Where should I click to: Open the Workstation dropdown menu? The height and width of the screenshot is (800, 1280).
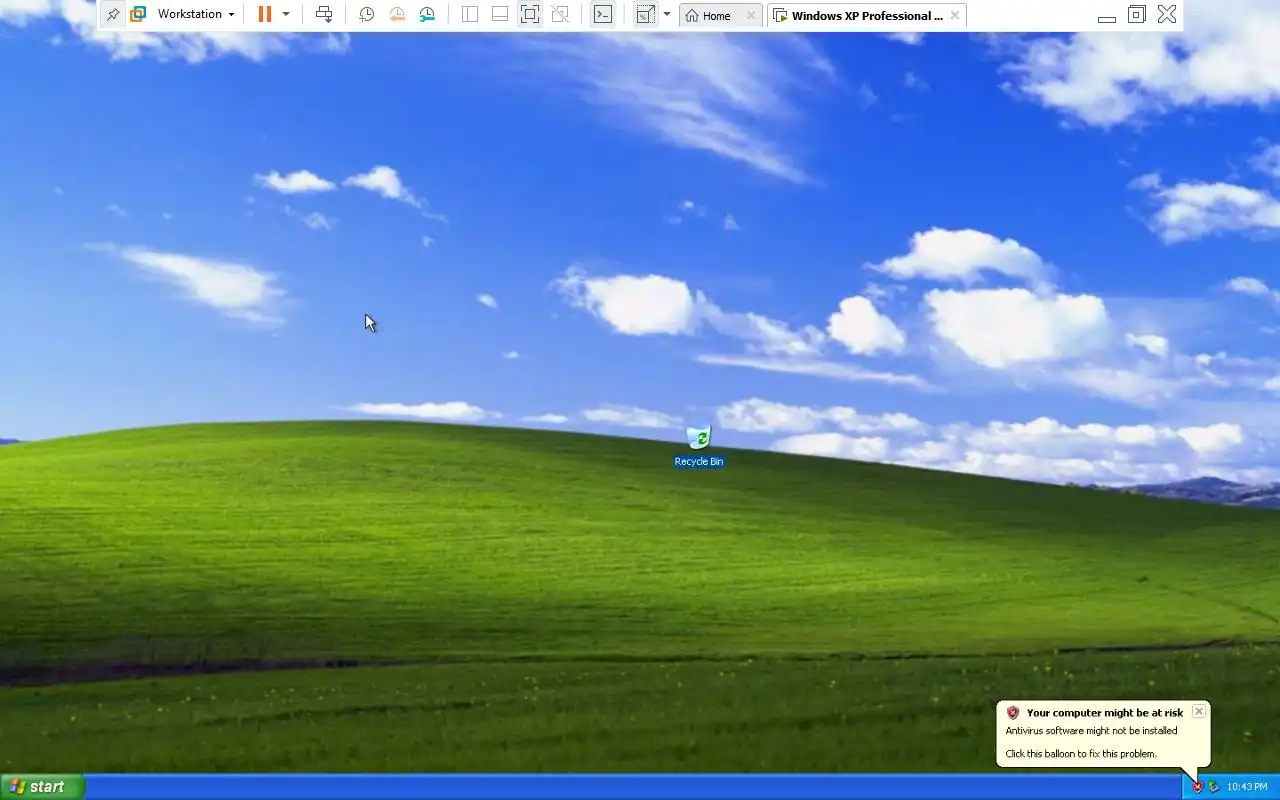196,14
